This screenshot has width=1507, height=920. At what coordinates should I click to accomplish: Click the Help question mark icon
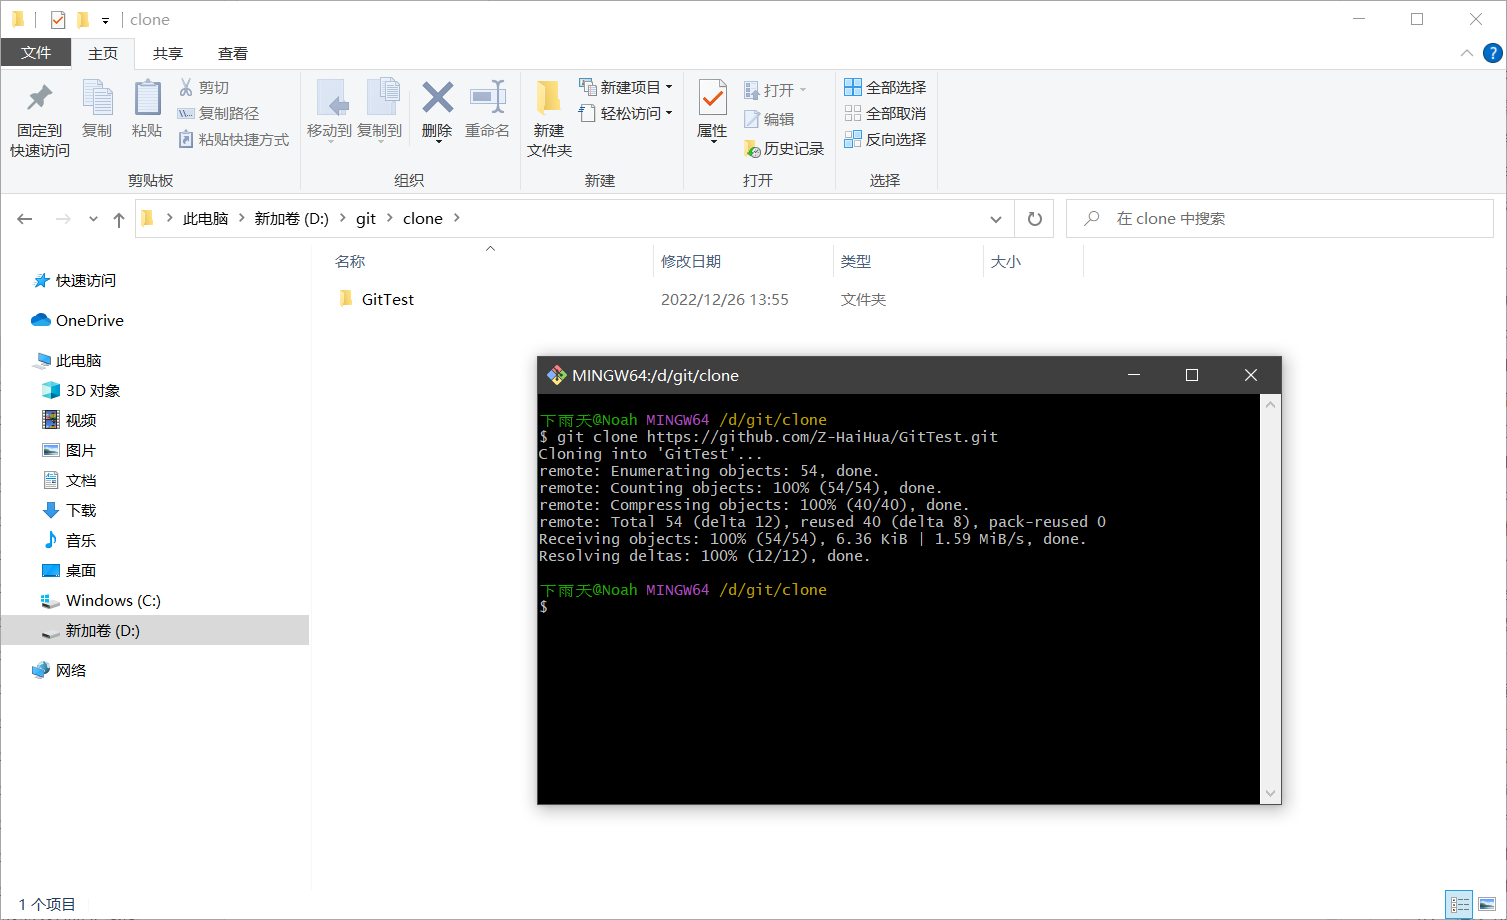[1492, 53]
